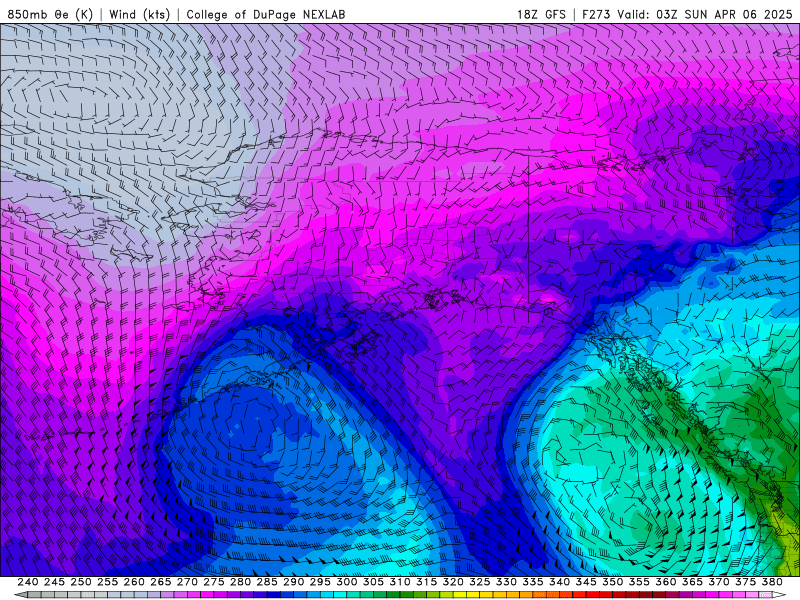The height and width of the screenshot is (600, 800).
Task: Click the 360 legend value
Action: [666, 582]
